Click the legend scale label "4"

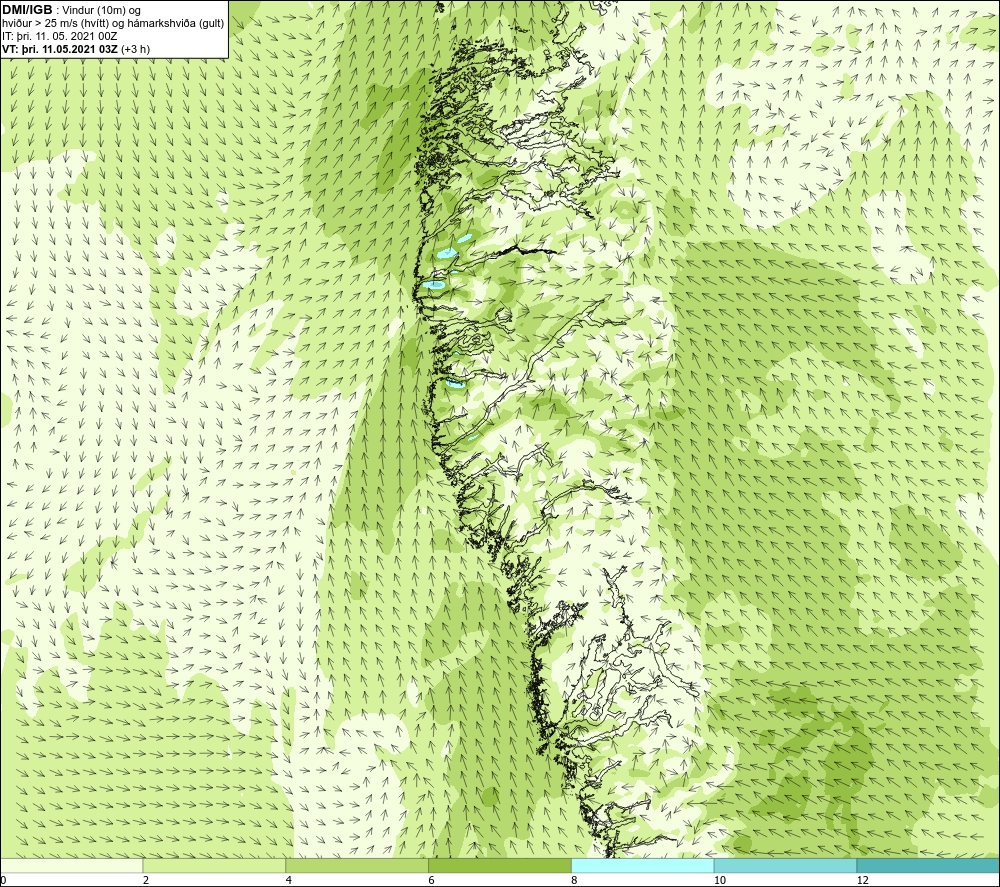pos(289,880)
